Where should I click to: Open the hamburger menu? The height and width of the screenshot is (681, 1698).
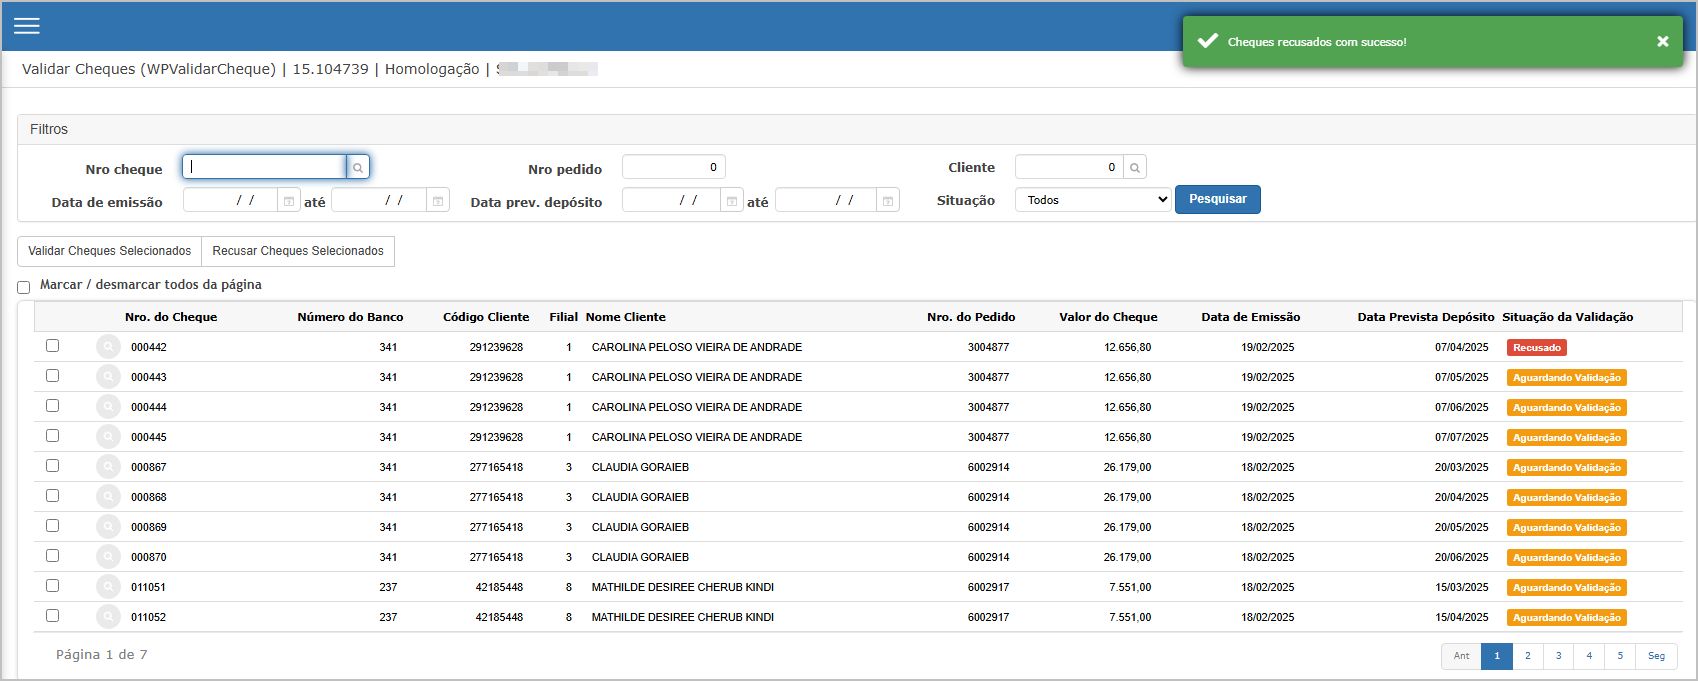(27, 26)
